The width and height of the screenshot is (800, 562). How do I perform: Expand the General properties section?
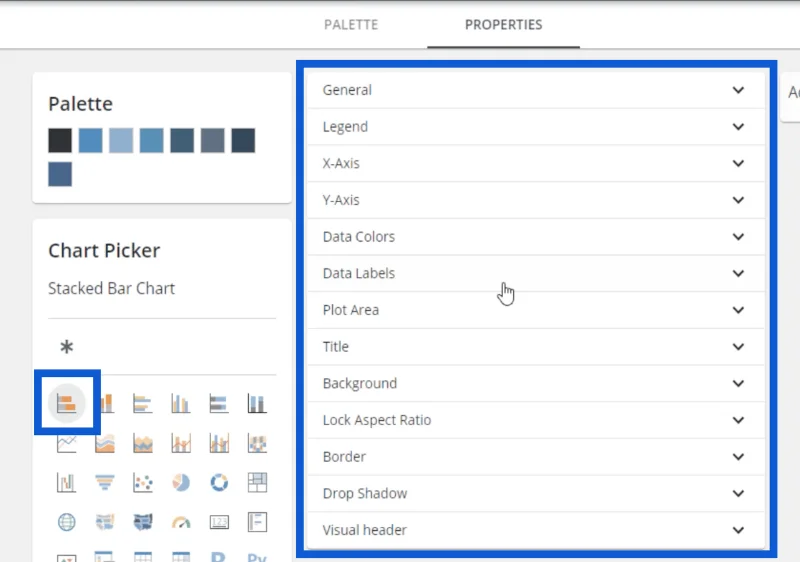pos(536,90)
